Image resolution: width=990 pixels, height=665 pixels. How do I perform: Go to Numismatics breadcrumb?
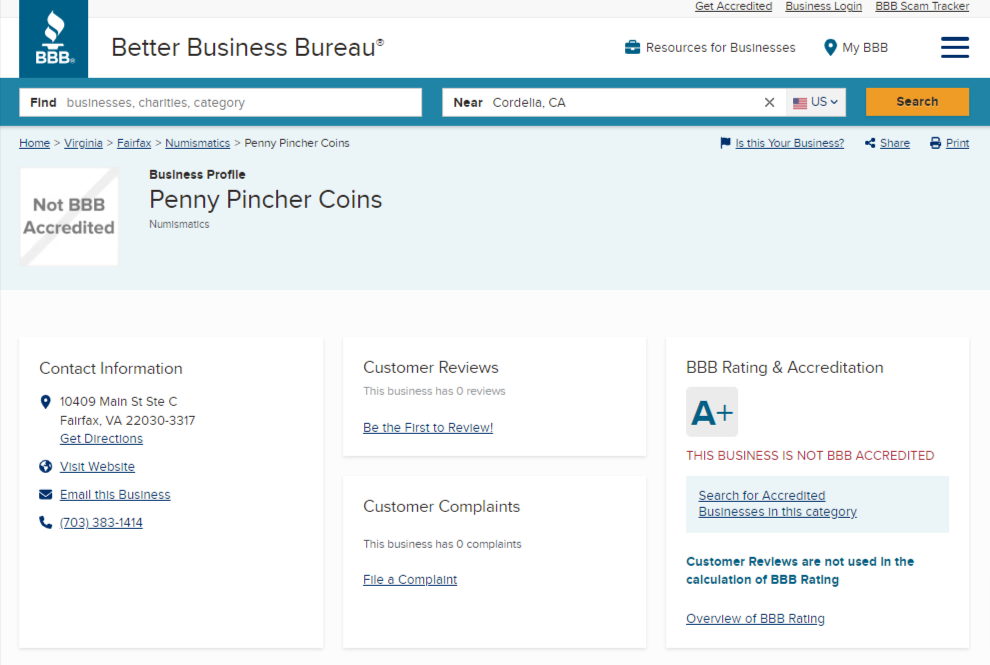pyautogui.click(x=198, y=143)
